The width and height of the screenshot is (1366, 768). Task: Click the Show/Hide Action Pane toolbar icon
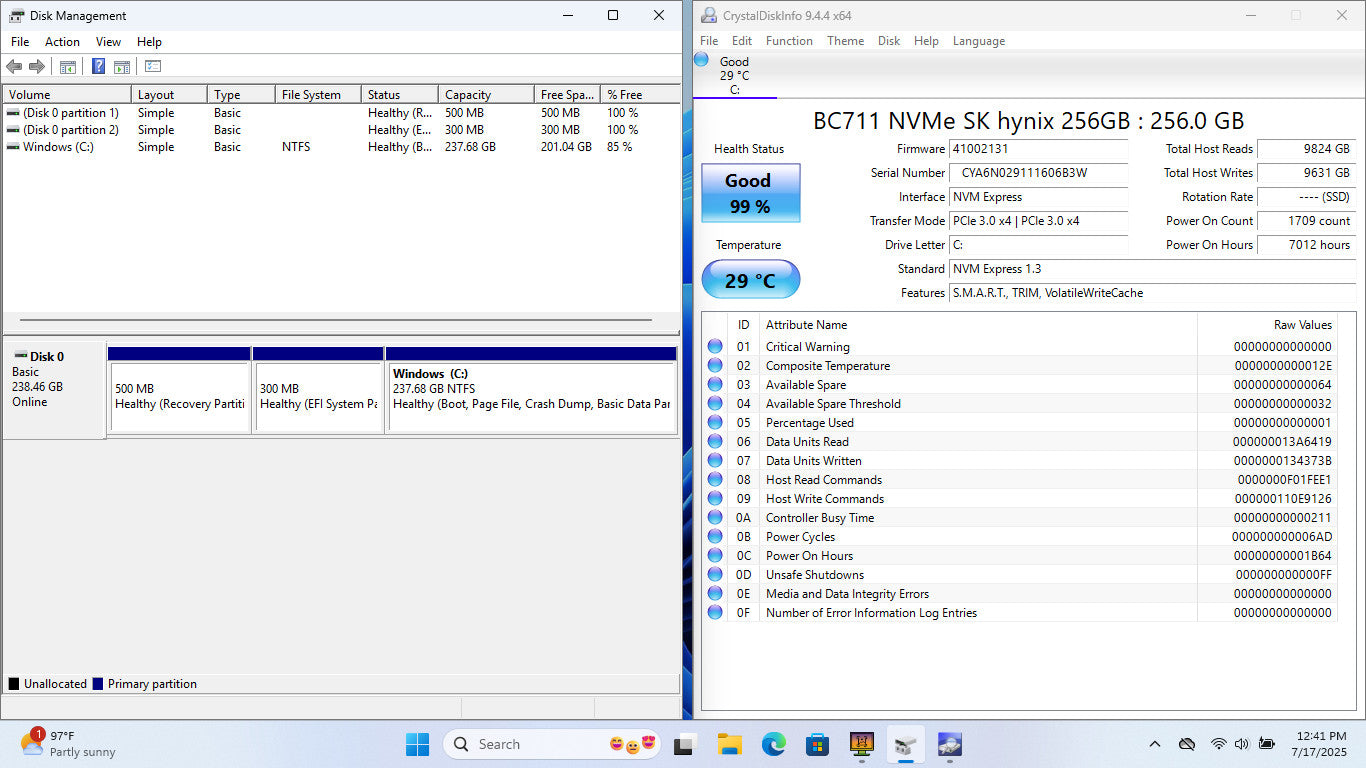tap(122, 67)
